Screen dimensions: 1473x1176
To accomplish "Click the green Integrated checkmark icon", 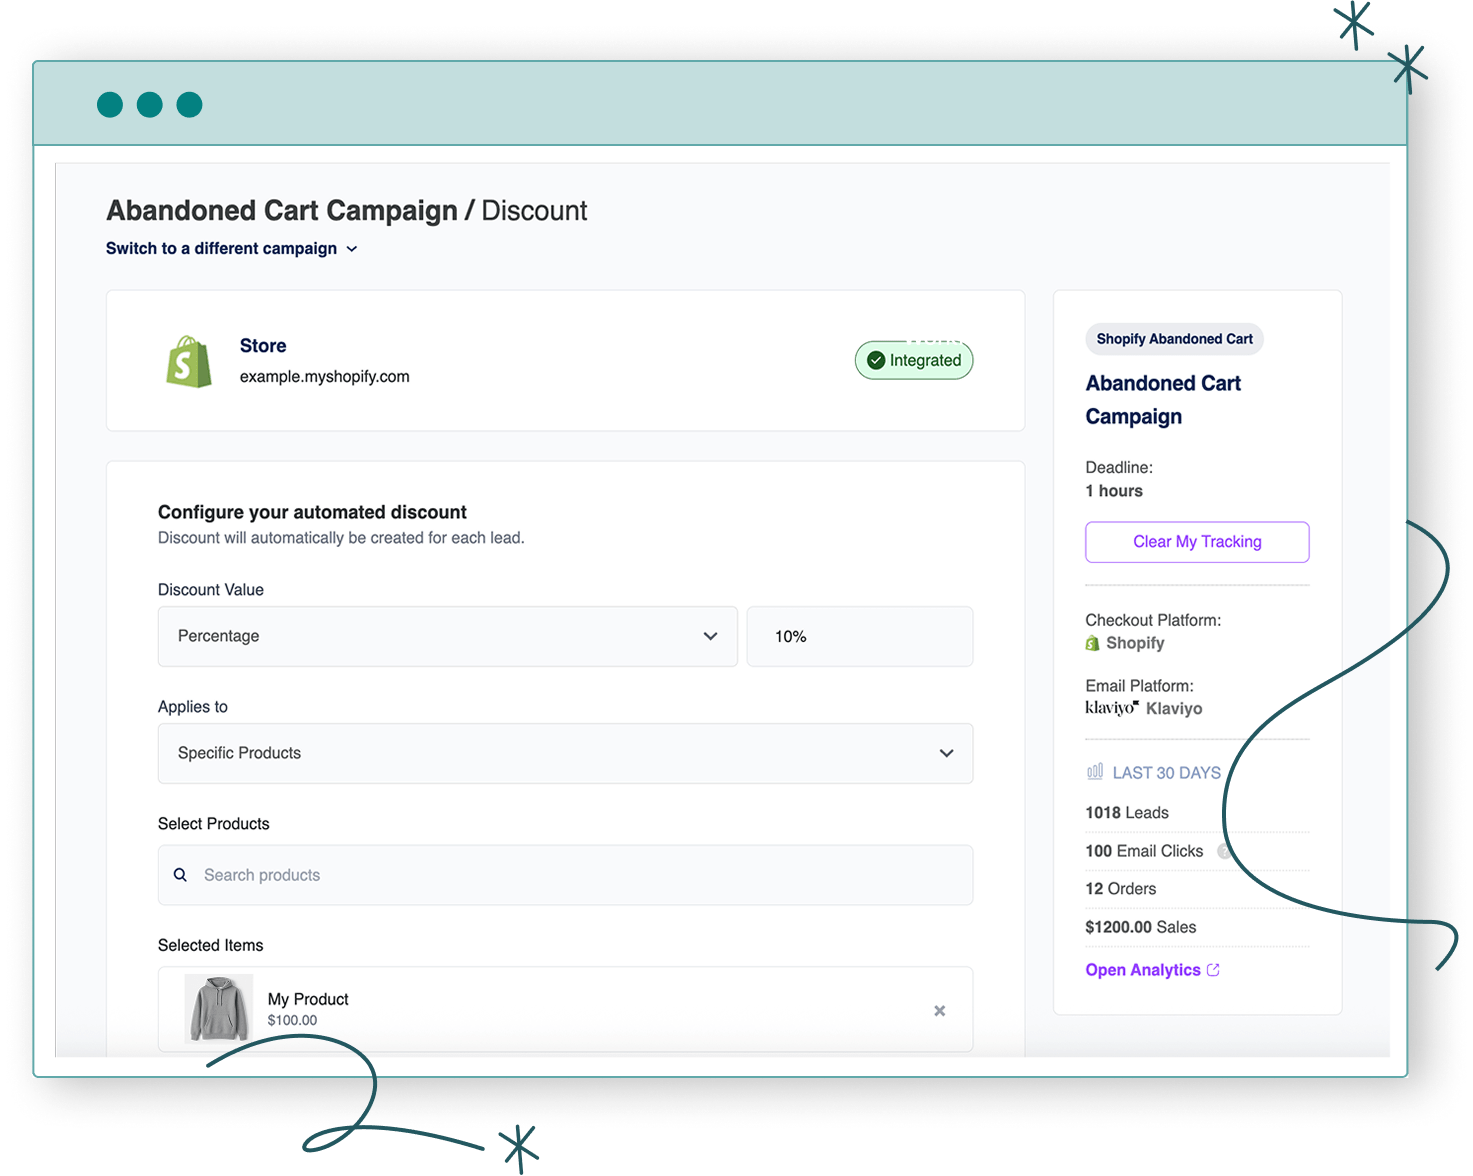I will pos(876,360).
